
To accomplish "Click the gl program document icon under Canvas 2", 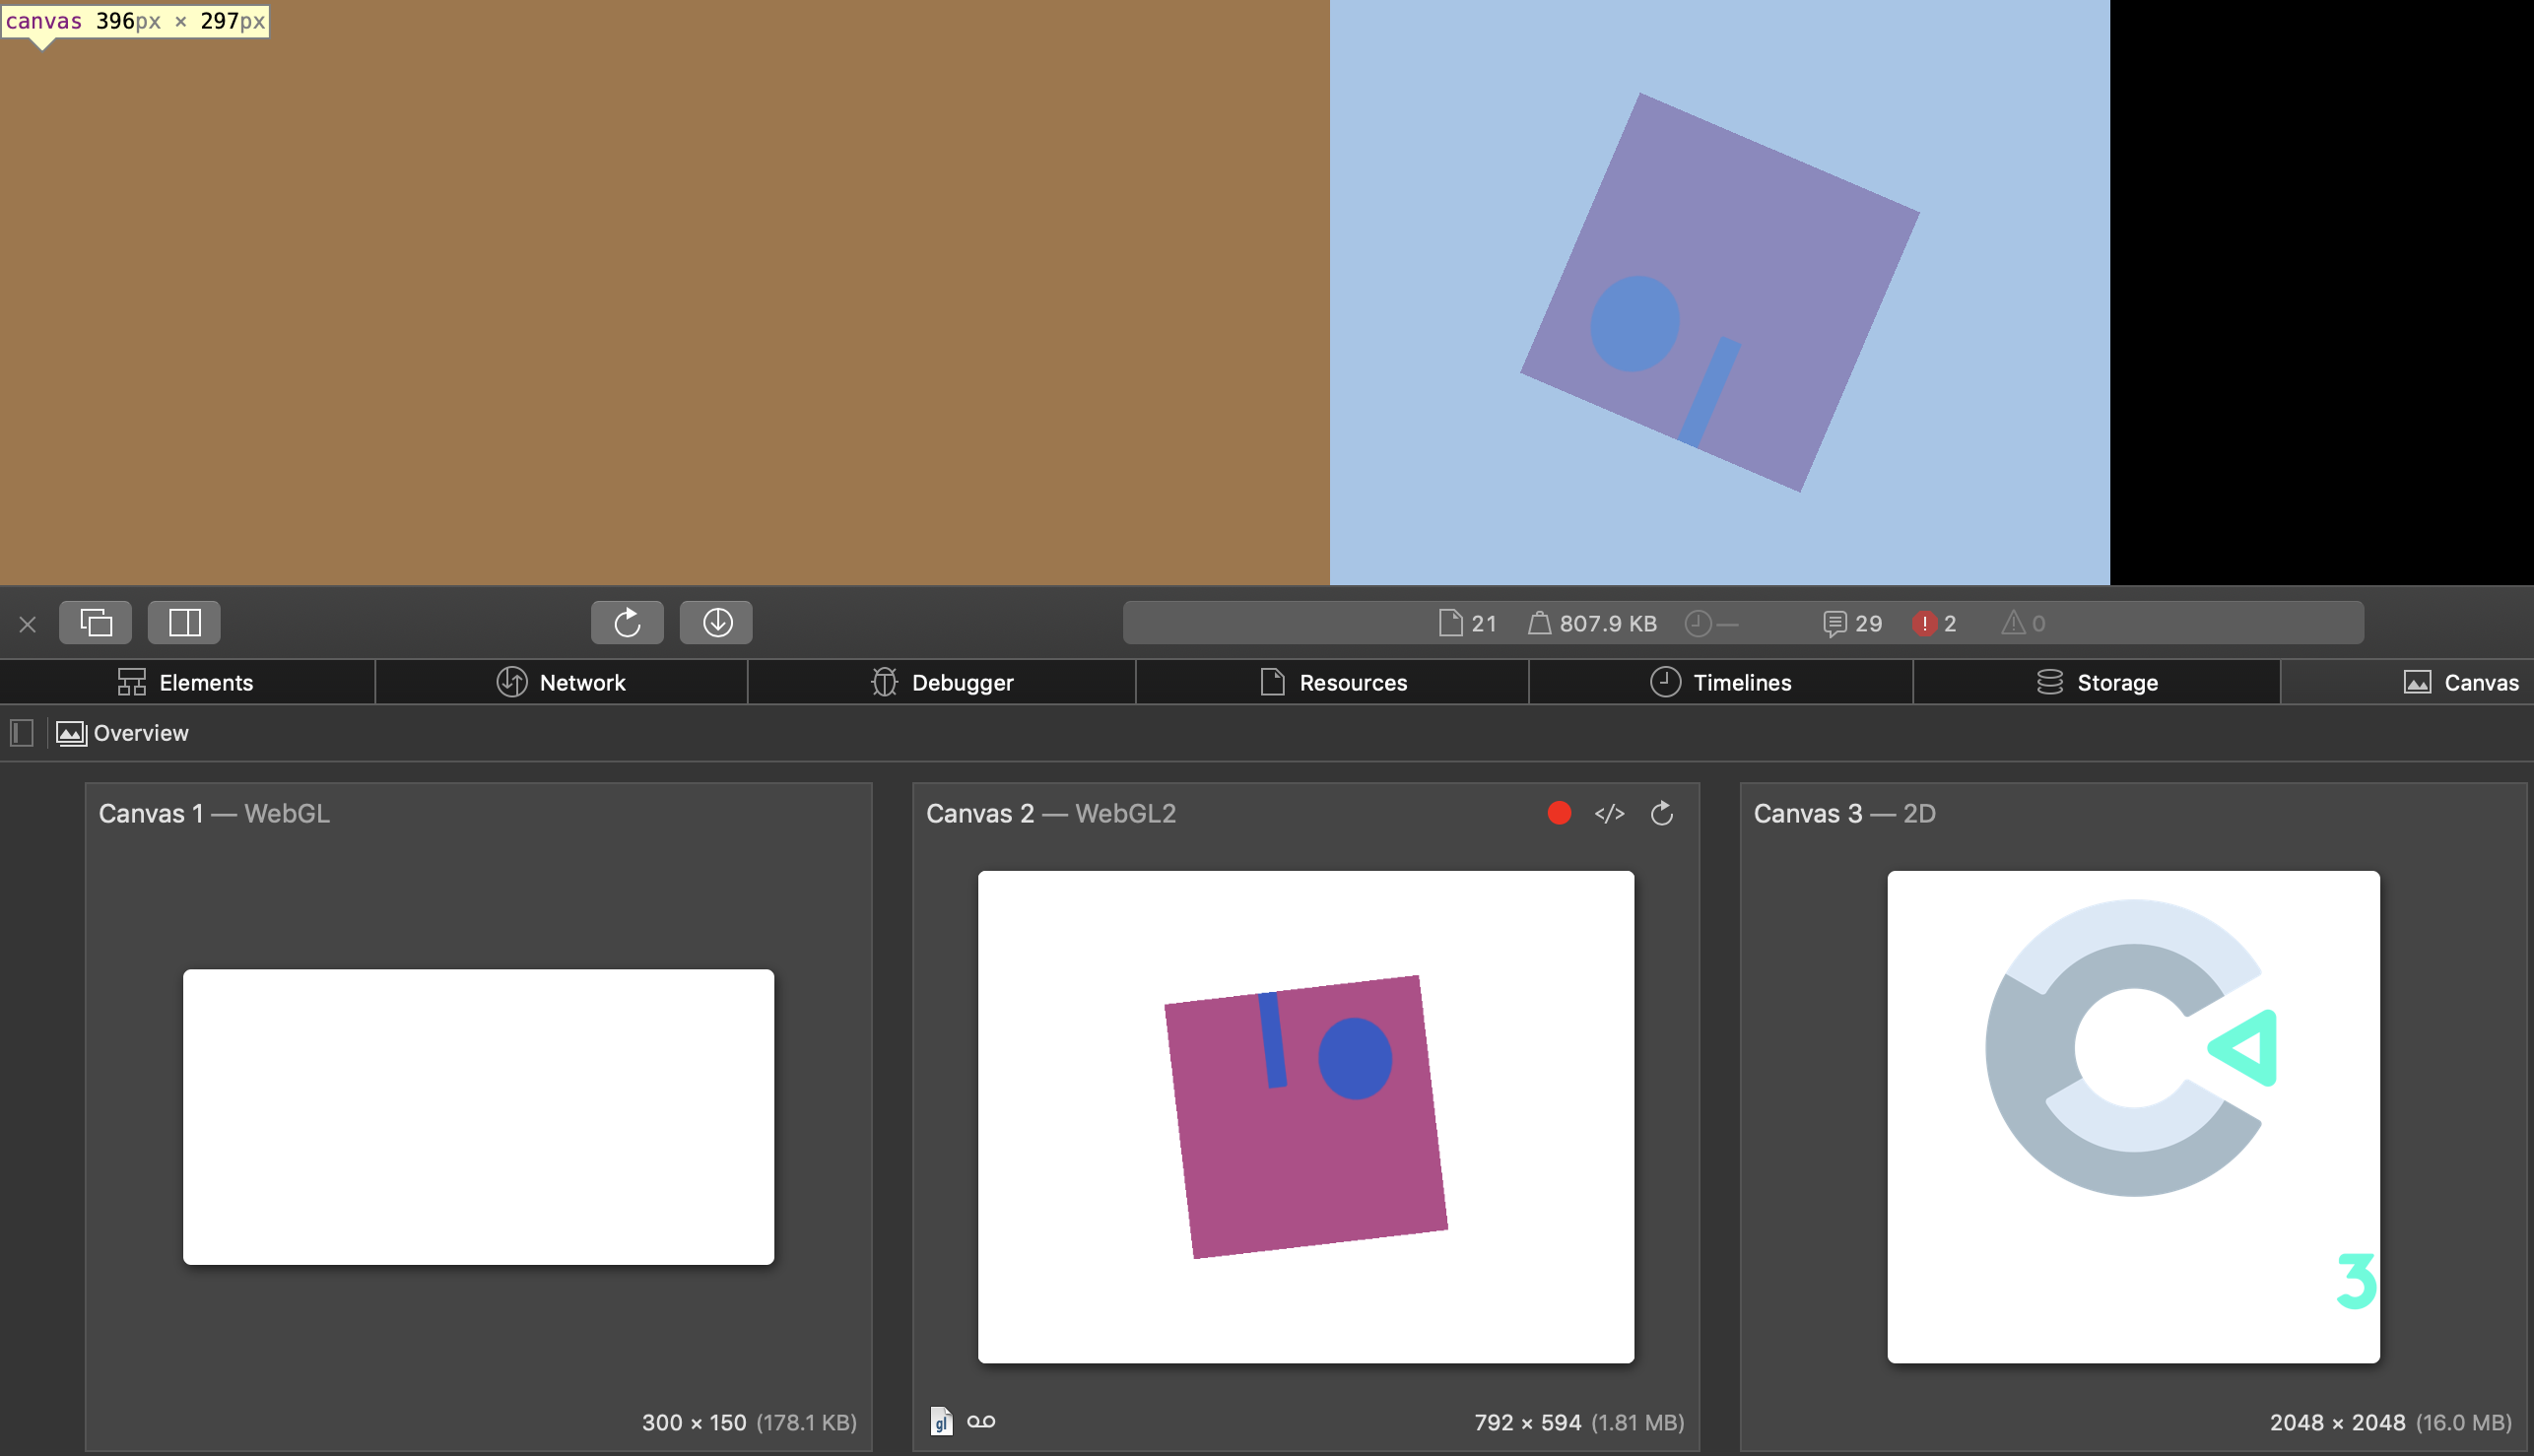I will click(x=941, y=1421).
